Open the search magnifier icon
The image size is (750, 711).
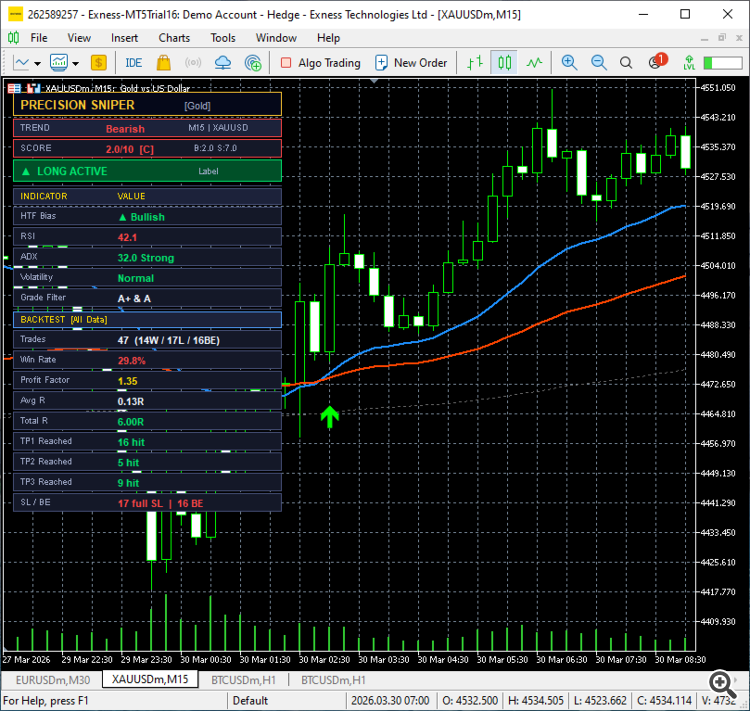[626, 63]
